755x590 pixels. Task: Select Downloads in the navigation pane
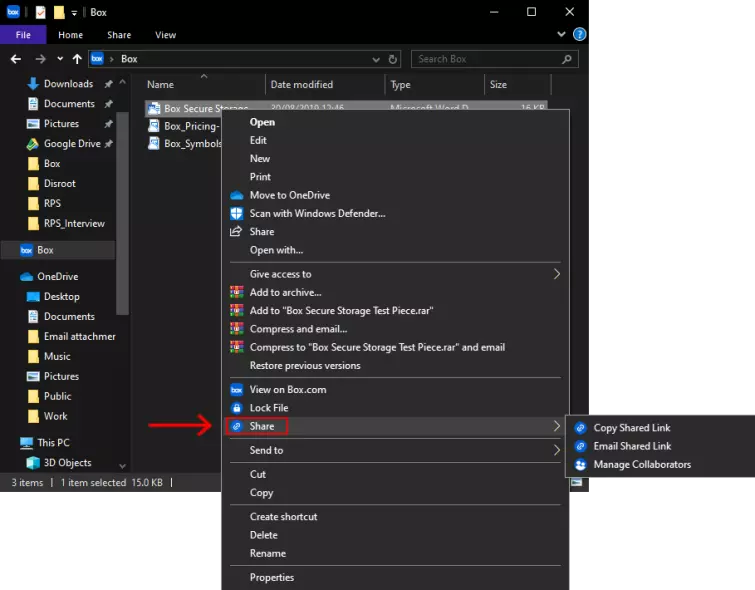68,84
